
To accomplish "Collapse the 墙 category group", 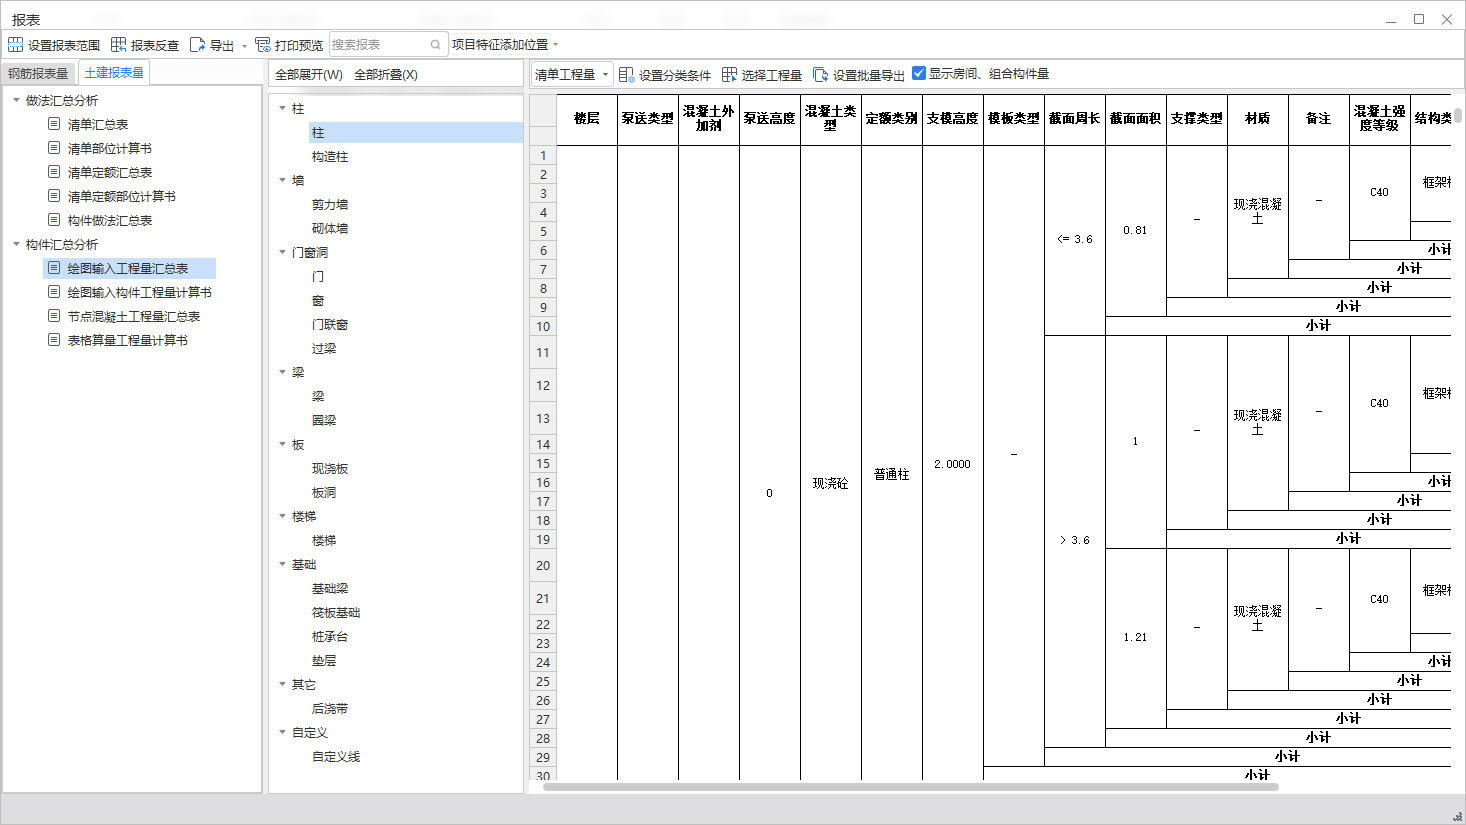I will (x=282, y=180).
